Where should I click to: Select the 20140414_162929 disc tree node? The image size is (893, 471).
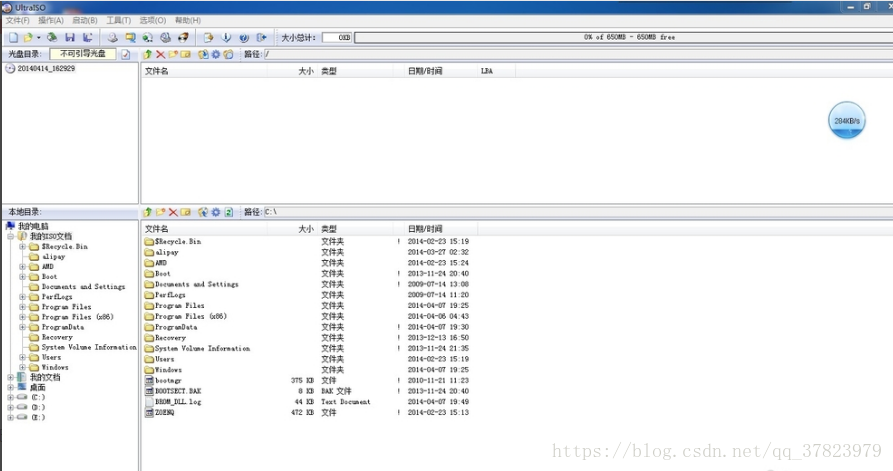click(x=46, y=68)
